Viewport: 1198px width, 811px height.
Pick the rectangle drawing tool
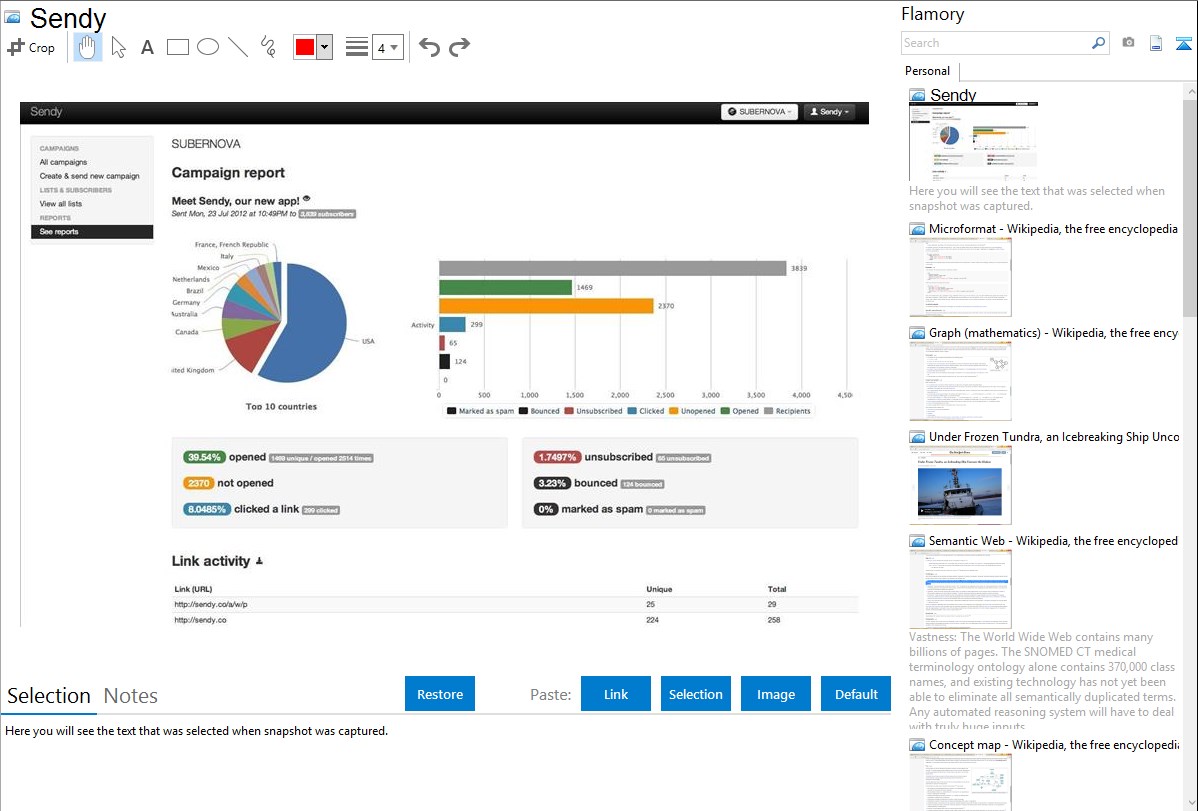tap(177, 47)
